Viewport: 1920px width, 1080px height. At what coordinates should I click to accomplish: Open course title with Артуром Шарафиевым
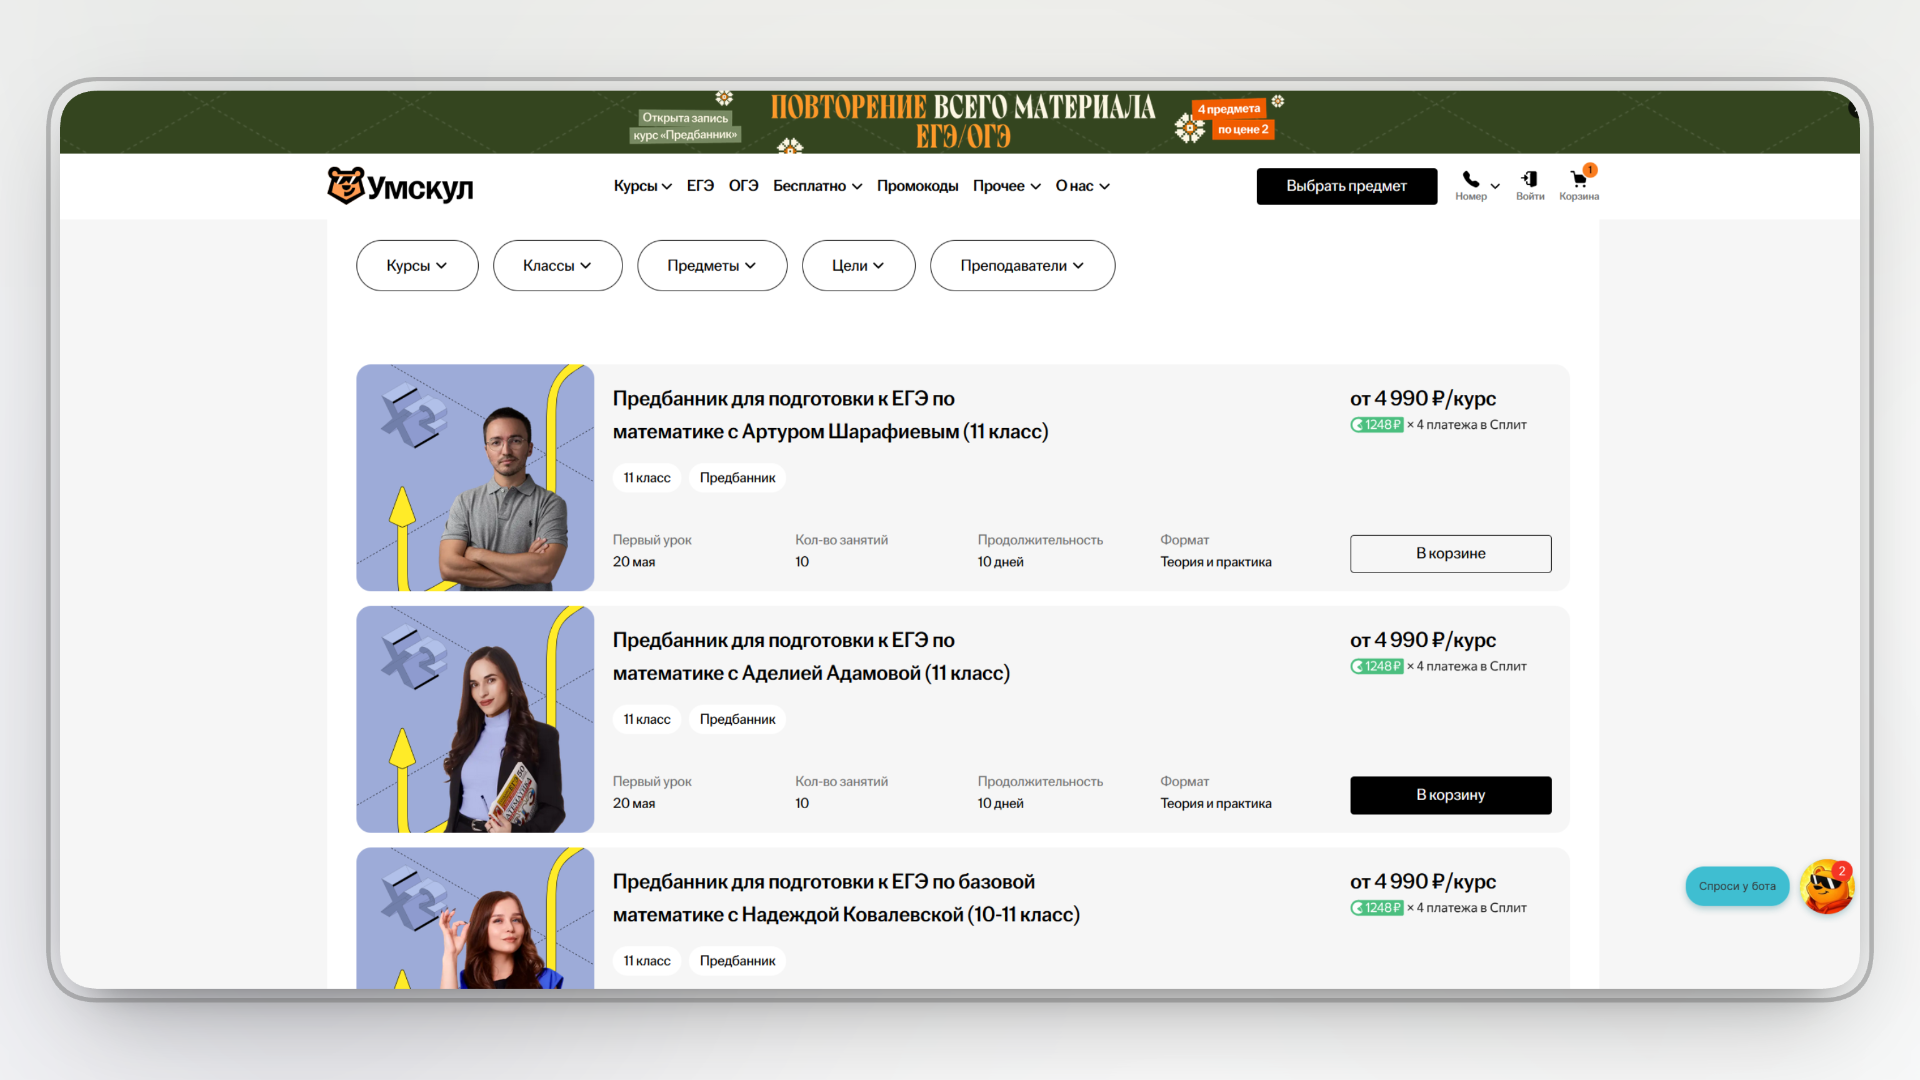pos(830,415)
